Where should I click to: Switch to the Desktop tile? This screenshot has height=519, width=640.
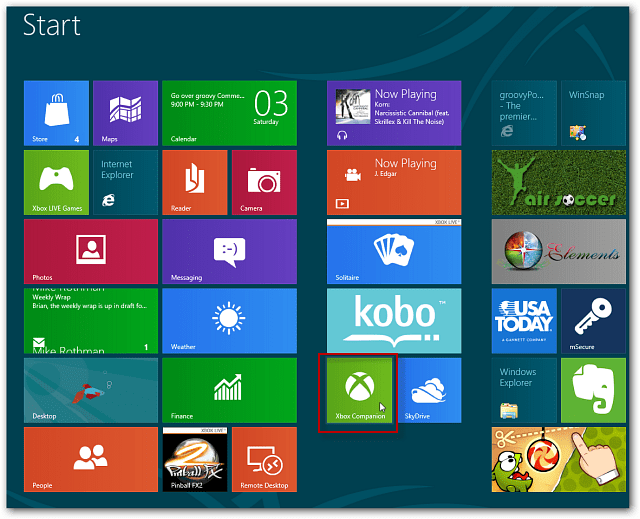click(91, 390)
